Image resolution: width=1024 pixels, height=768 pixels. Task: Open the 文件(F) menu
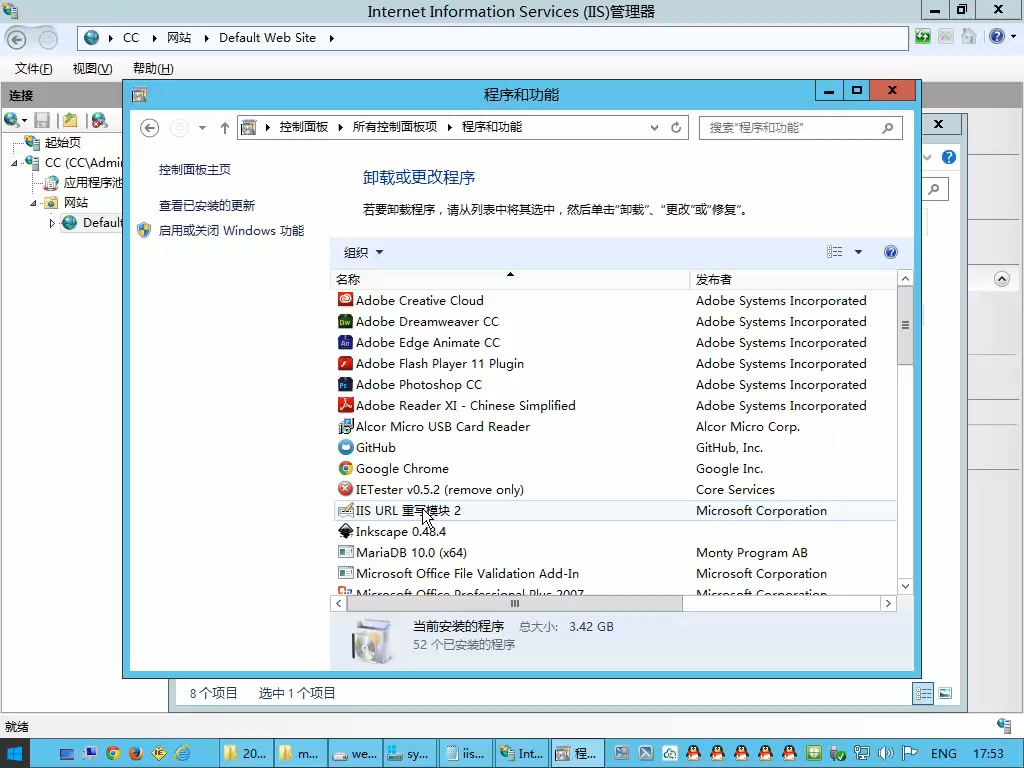(33, 69)
